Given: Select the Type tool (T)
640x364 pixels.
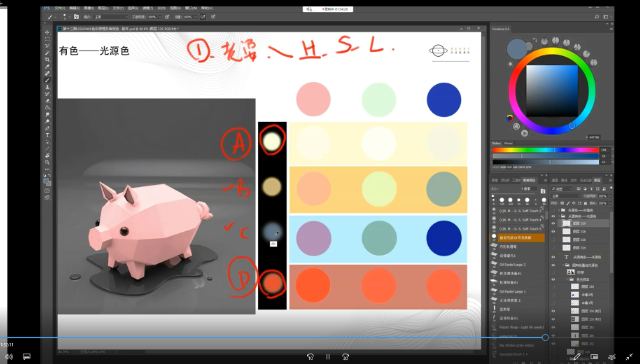Looking at the screenshot, I should [x=47, y=135].
